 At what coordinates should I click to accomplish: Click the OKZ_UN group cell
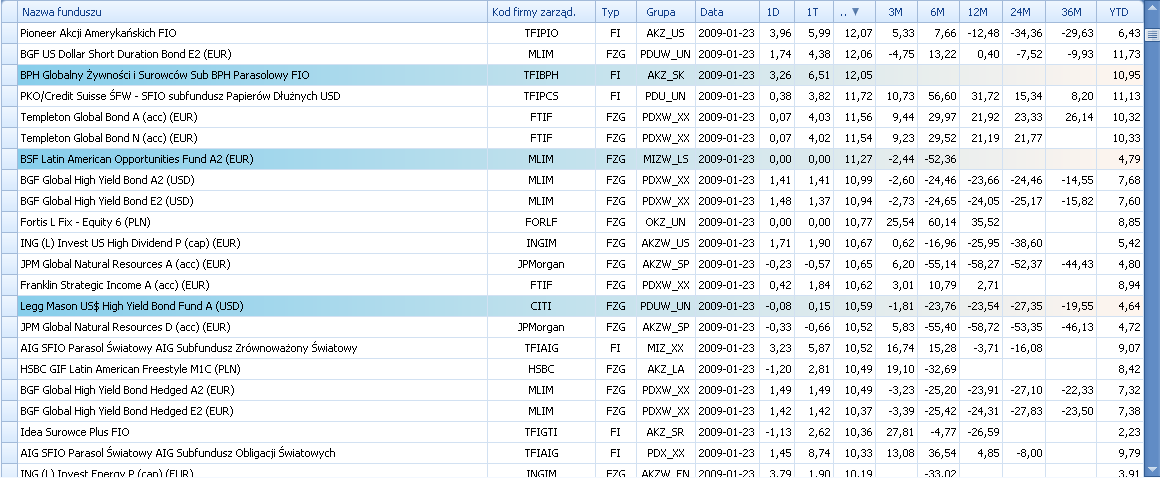click(x=665, y=222)
